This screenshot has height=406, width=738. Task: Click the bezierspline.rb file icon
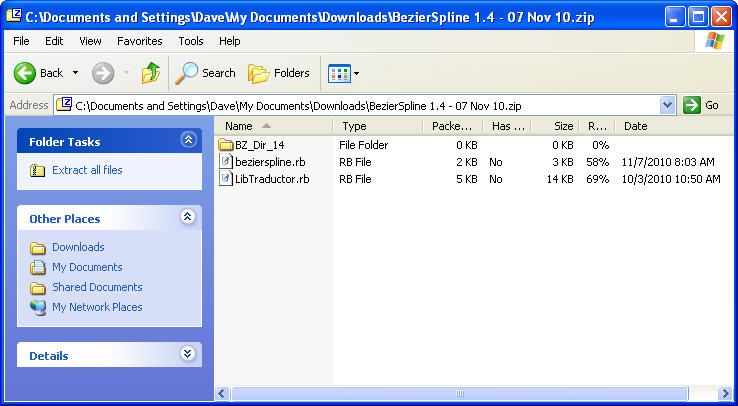[226, 162]
